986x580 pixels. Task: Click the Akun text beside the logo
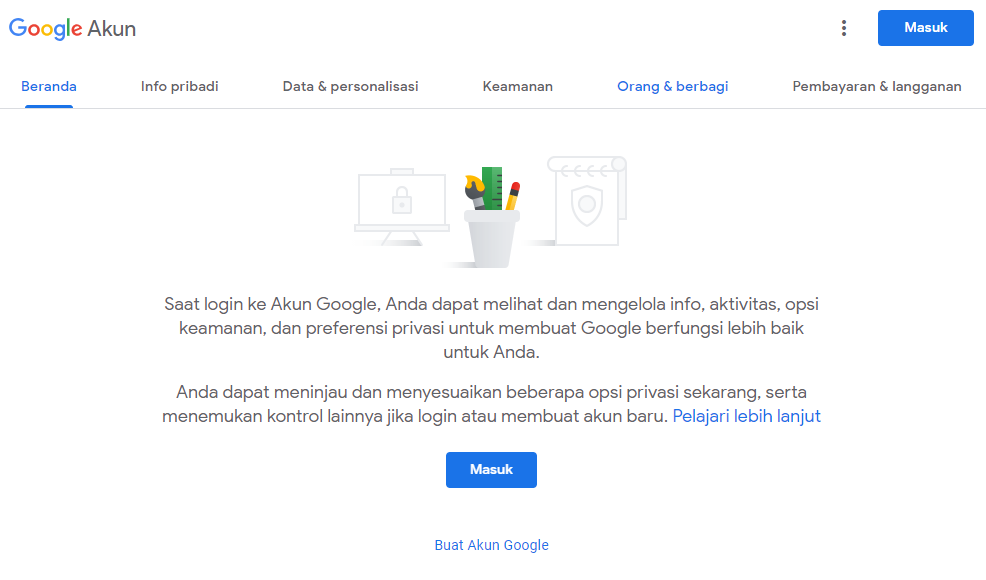tap(112, 29)
